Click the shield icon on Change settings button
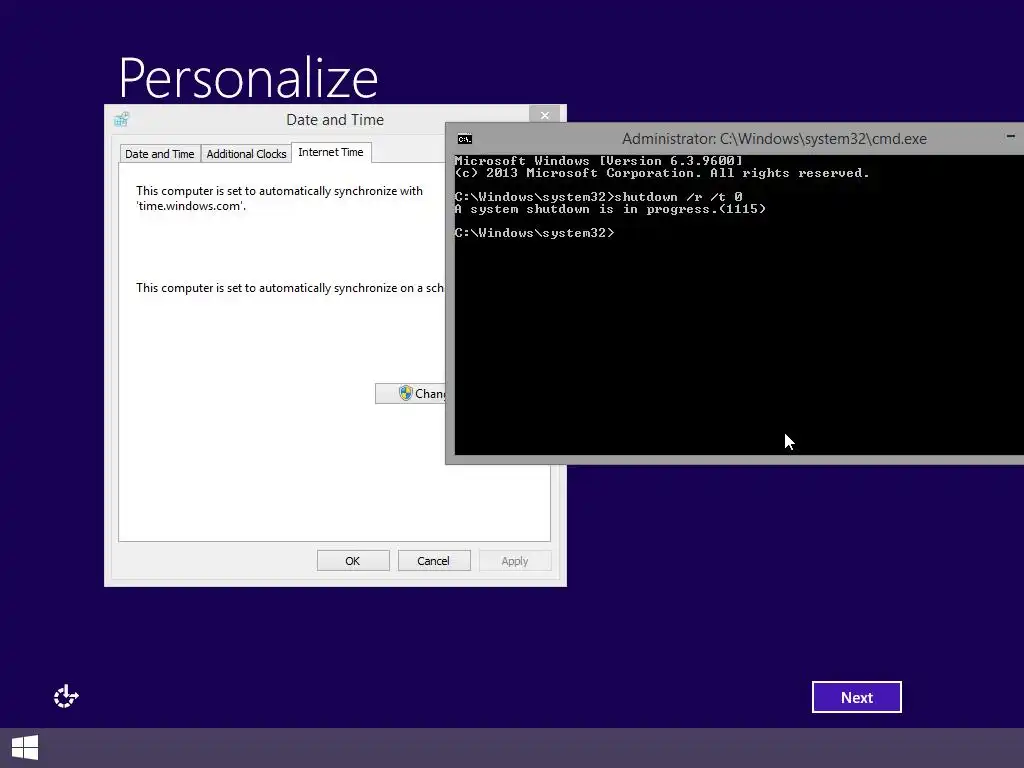Image resolution: width=1024 pixels, height=768 pixels. pyautogui.click(x=406, y=393)
